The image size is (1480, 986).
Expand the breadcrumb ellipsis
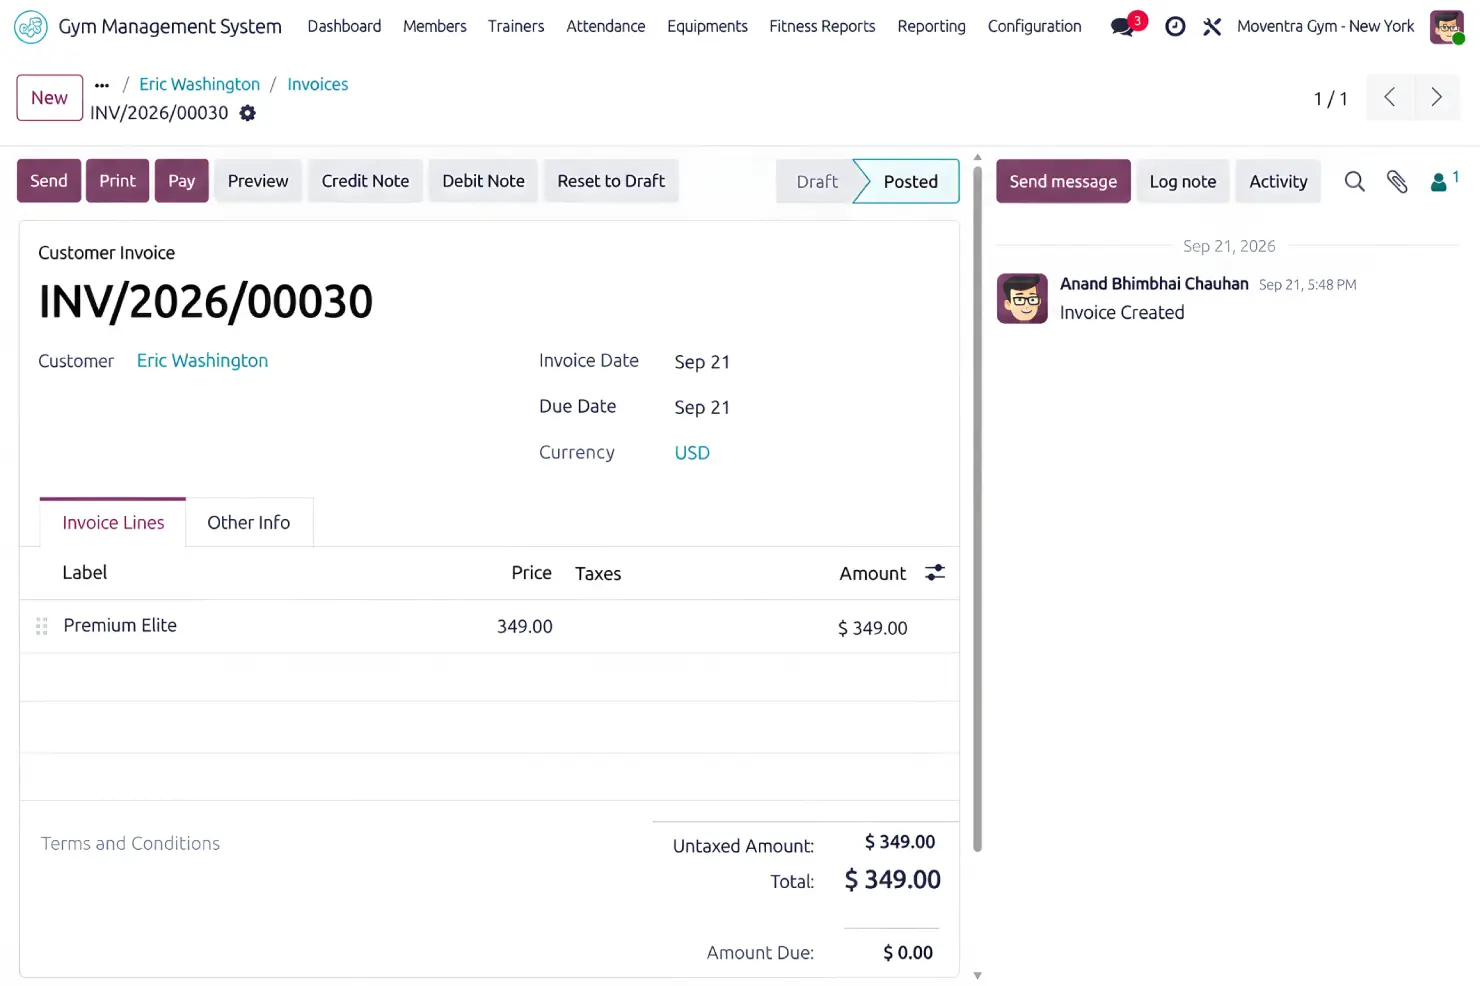(x=102, y=85)
